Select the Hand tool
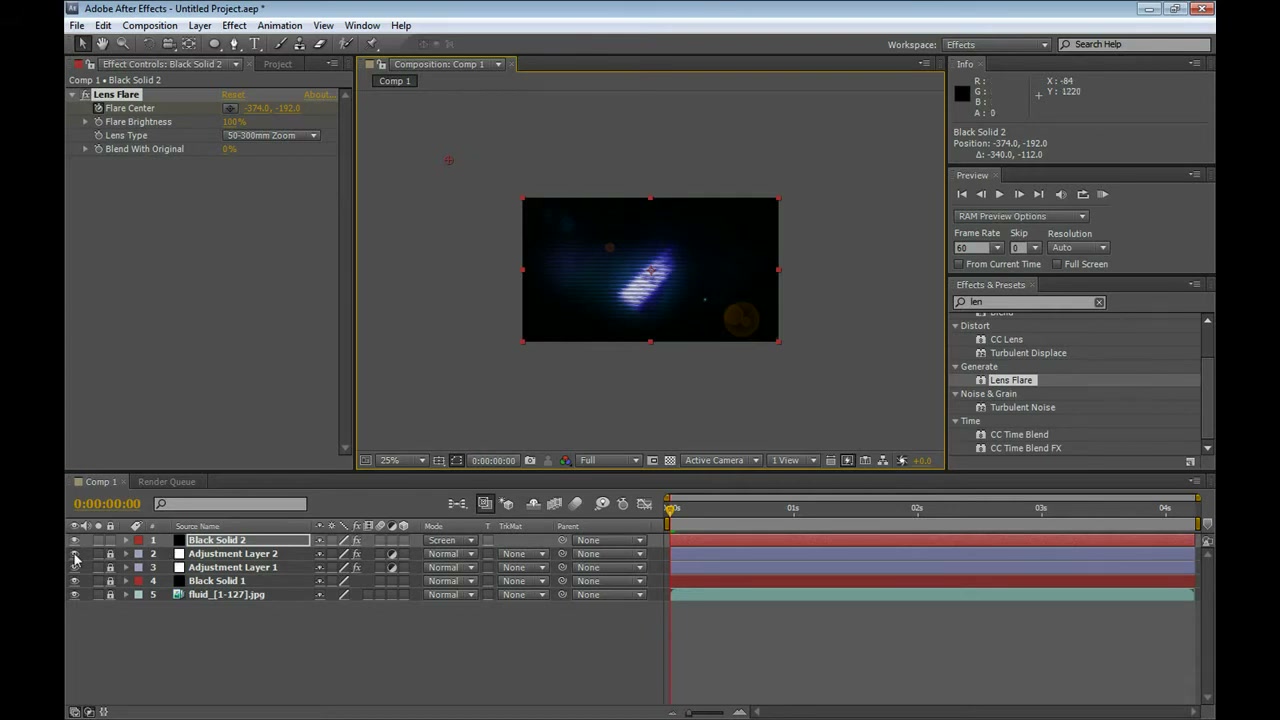 [x=102, y=44]
